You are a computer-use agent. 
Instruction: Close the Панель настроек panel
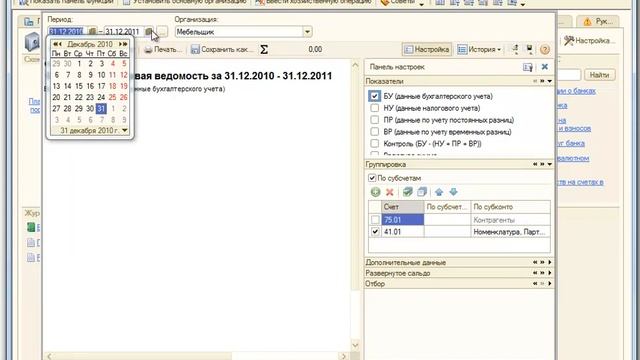[x=544, y=67]
